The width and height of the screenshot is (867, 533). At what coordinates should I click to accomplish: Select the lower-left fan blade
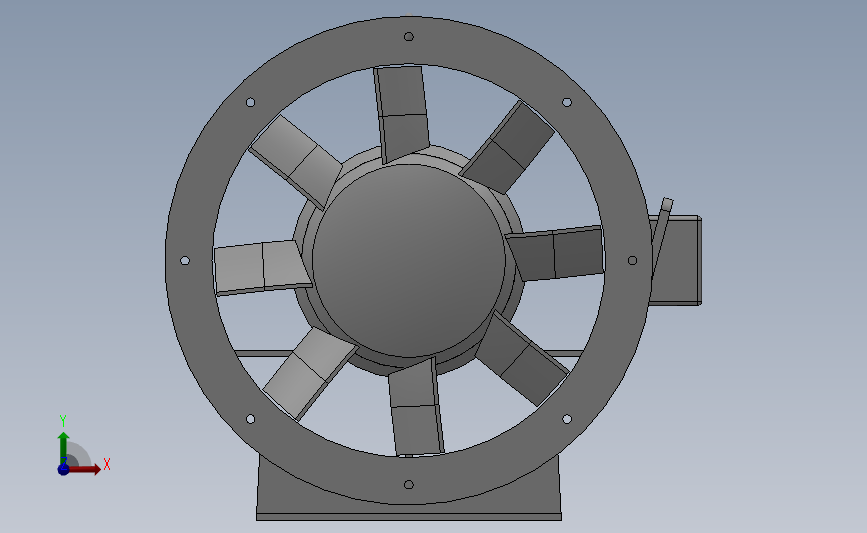[x=310, y=373]
